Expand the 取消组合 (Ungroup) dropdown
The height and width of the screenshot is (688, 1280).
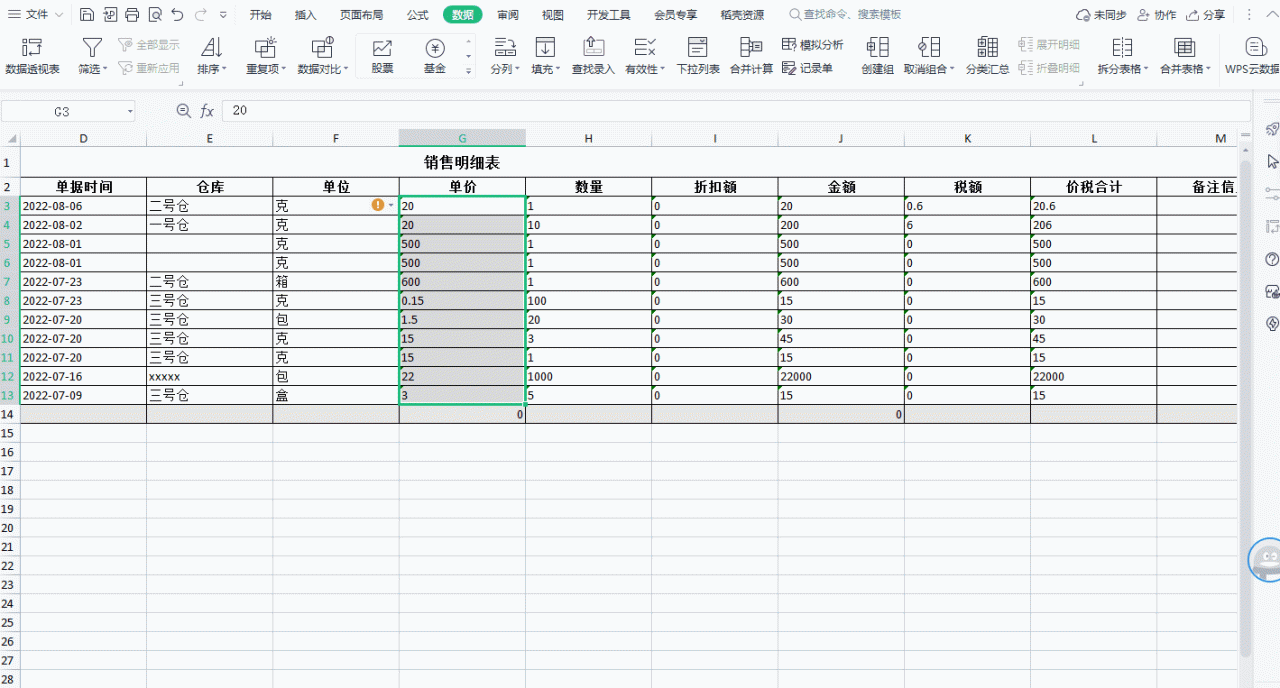pos(952,69)
